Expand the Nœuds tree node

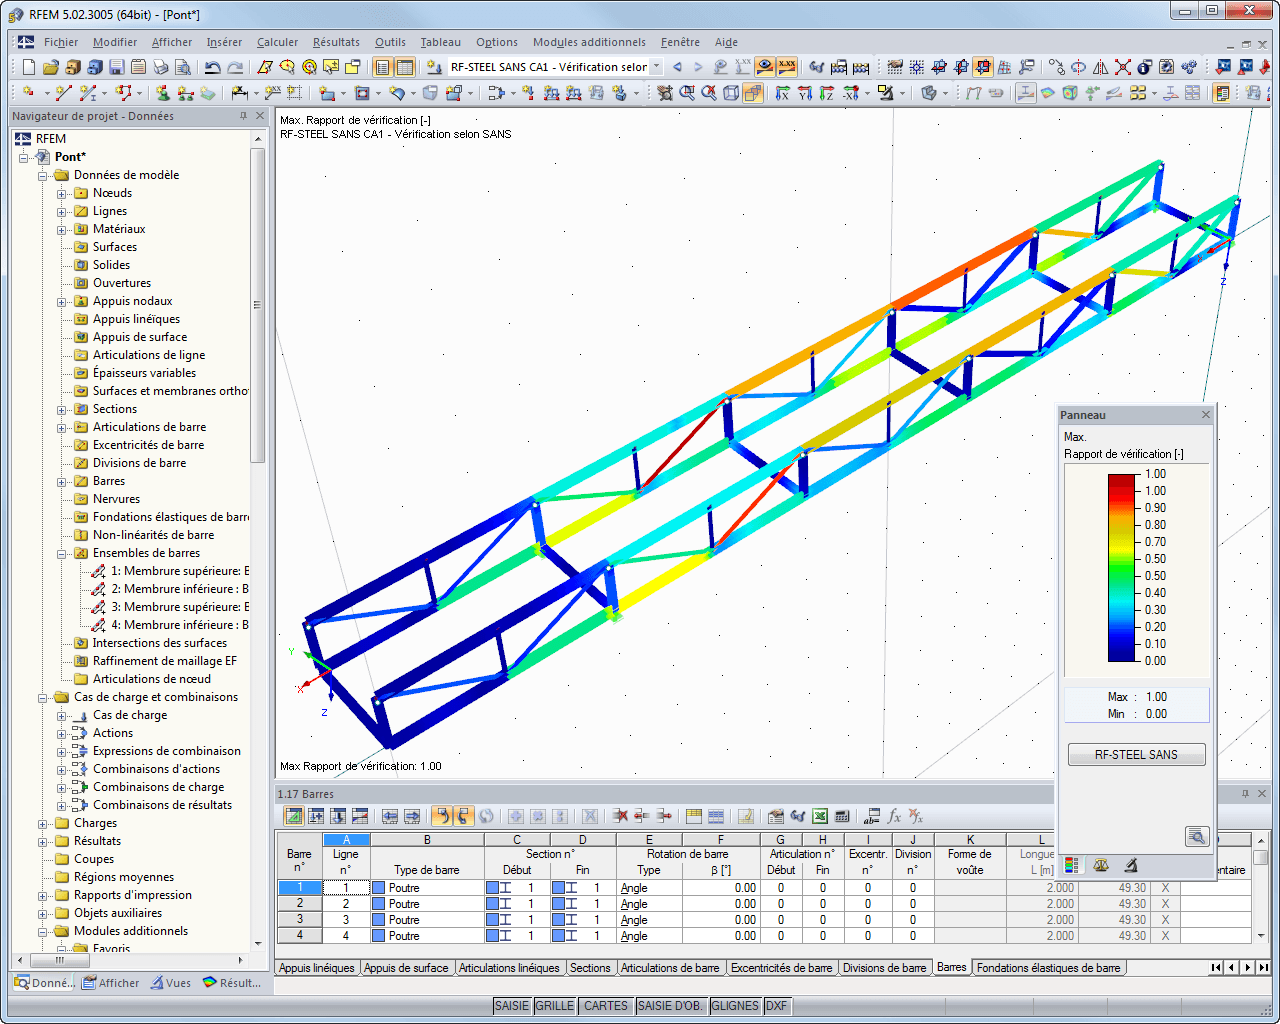coord(62,193)
